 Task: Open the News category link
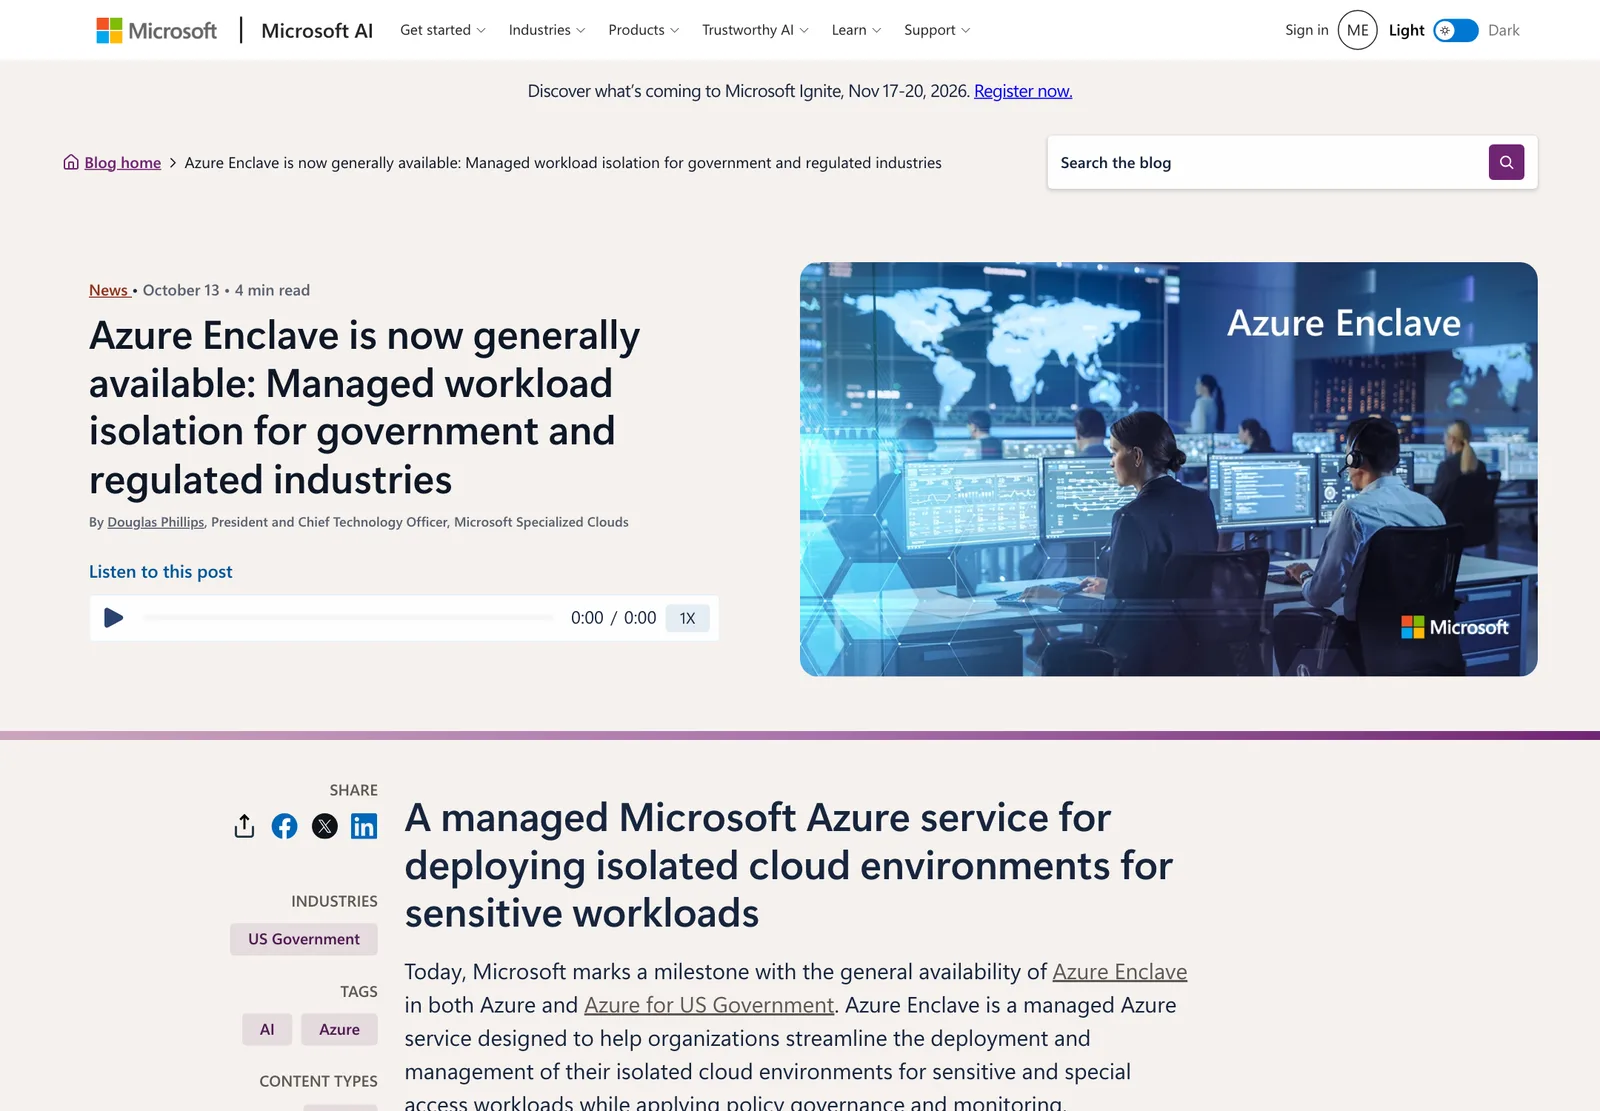[x=109, y=290]
